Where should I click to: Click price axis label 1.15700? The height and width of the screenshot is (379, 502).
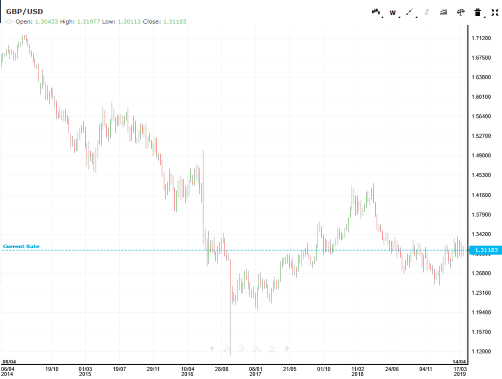tap(481, 332)
